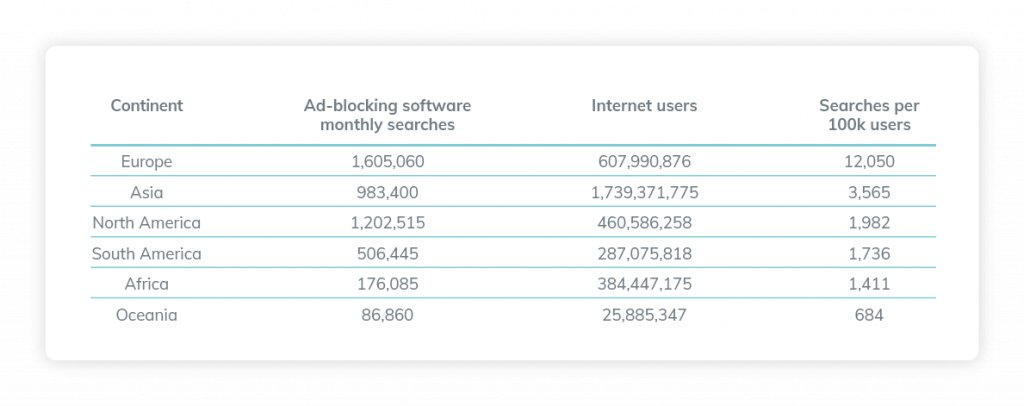
Task: Select the 684 searches per 100k cell
Action: 868,315
